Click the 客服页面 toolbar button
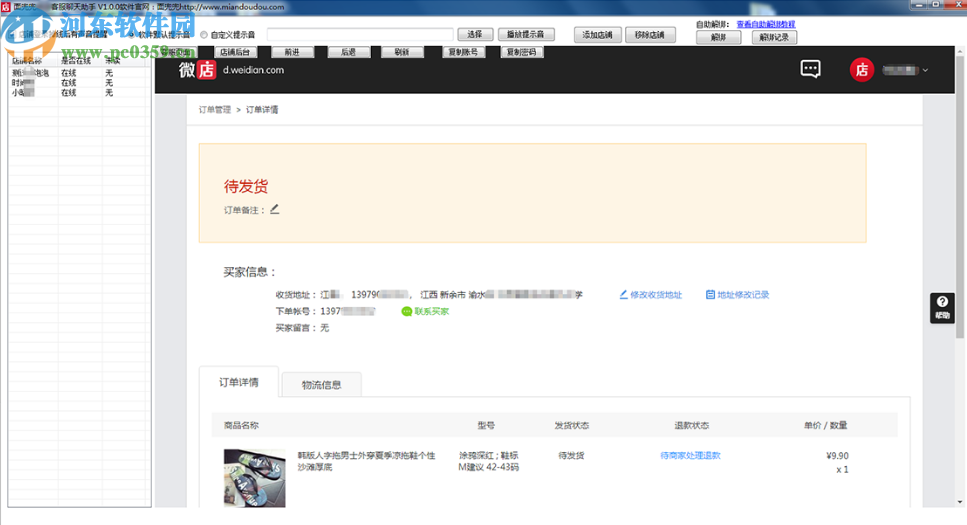967x525 pixels. coord(176,52)
